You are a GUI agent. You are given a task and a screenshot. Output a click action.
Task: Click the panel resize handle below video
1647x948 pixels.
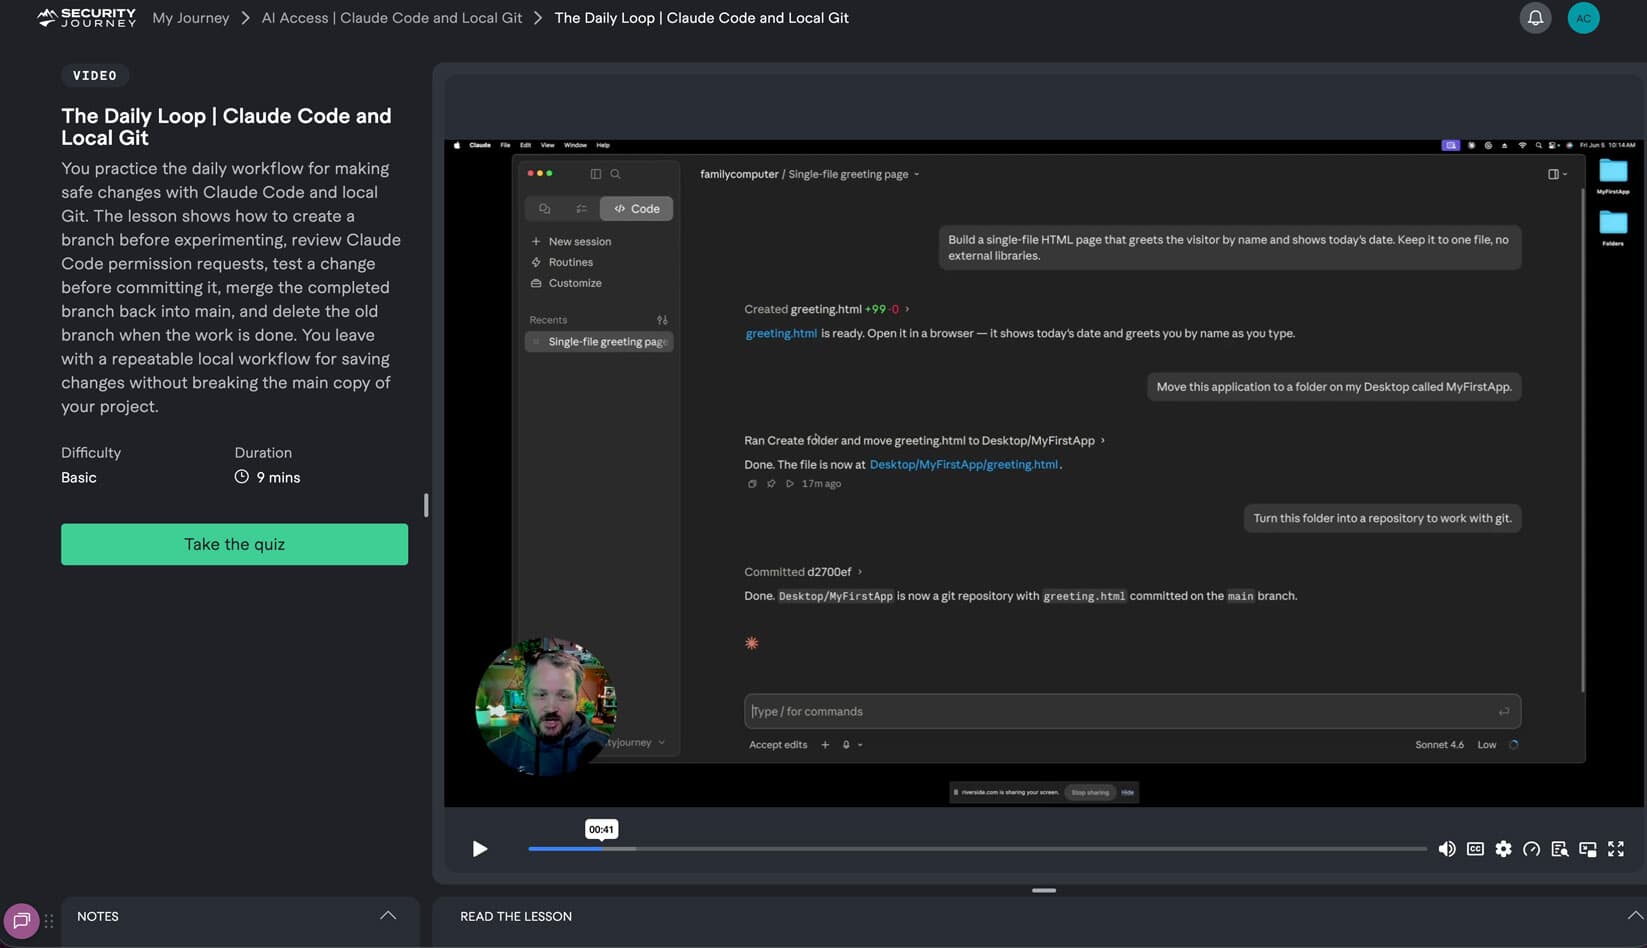point(1044,890)
